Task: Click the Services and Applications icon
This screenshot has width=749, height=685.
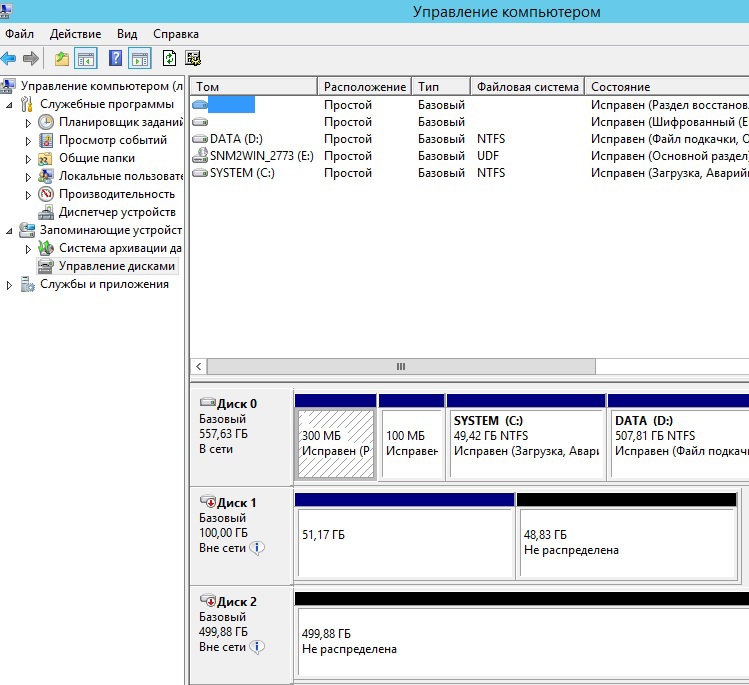Action: [x=27, y=284]
